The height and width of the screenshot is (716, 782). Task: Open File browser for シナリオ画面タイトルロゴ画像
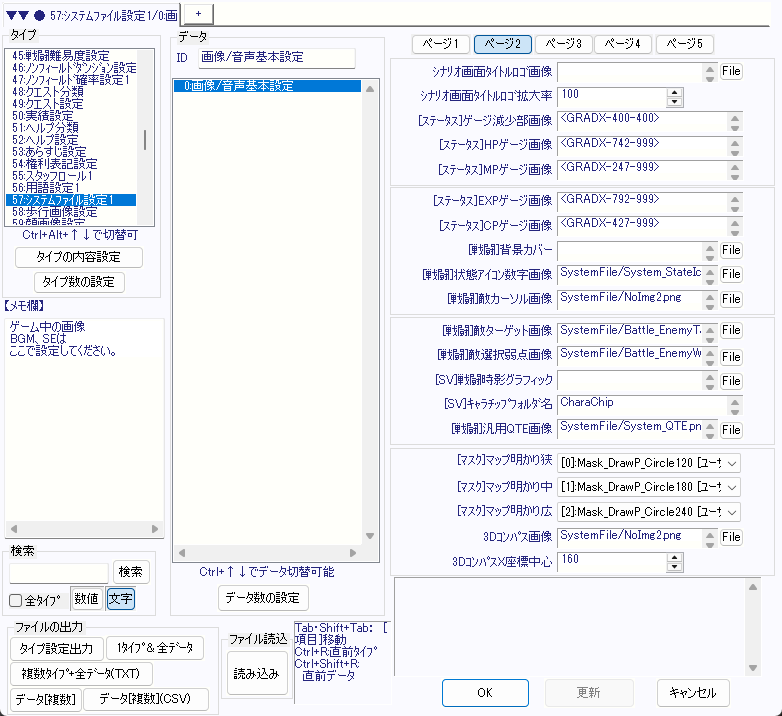point(731,71)
